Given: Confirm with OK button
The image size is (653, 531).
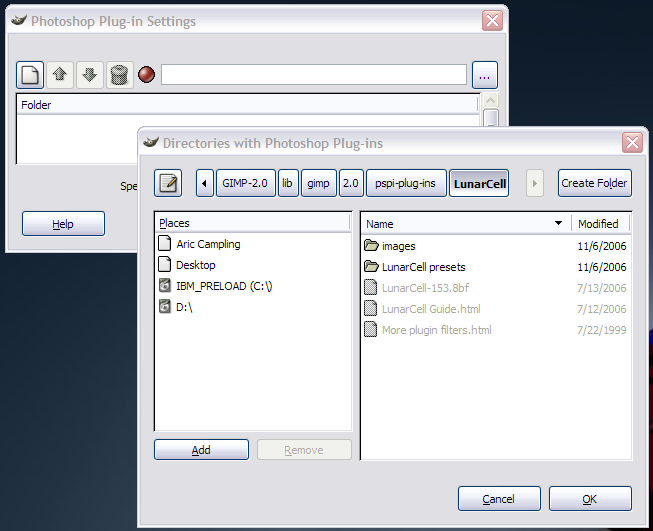Looking at the screenshot, I should click(x=590, y=499).
